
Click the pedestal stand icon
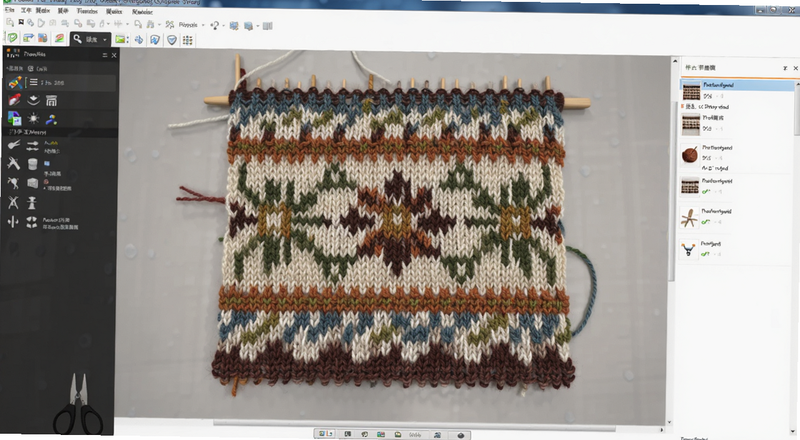[x=32, y=203]
